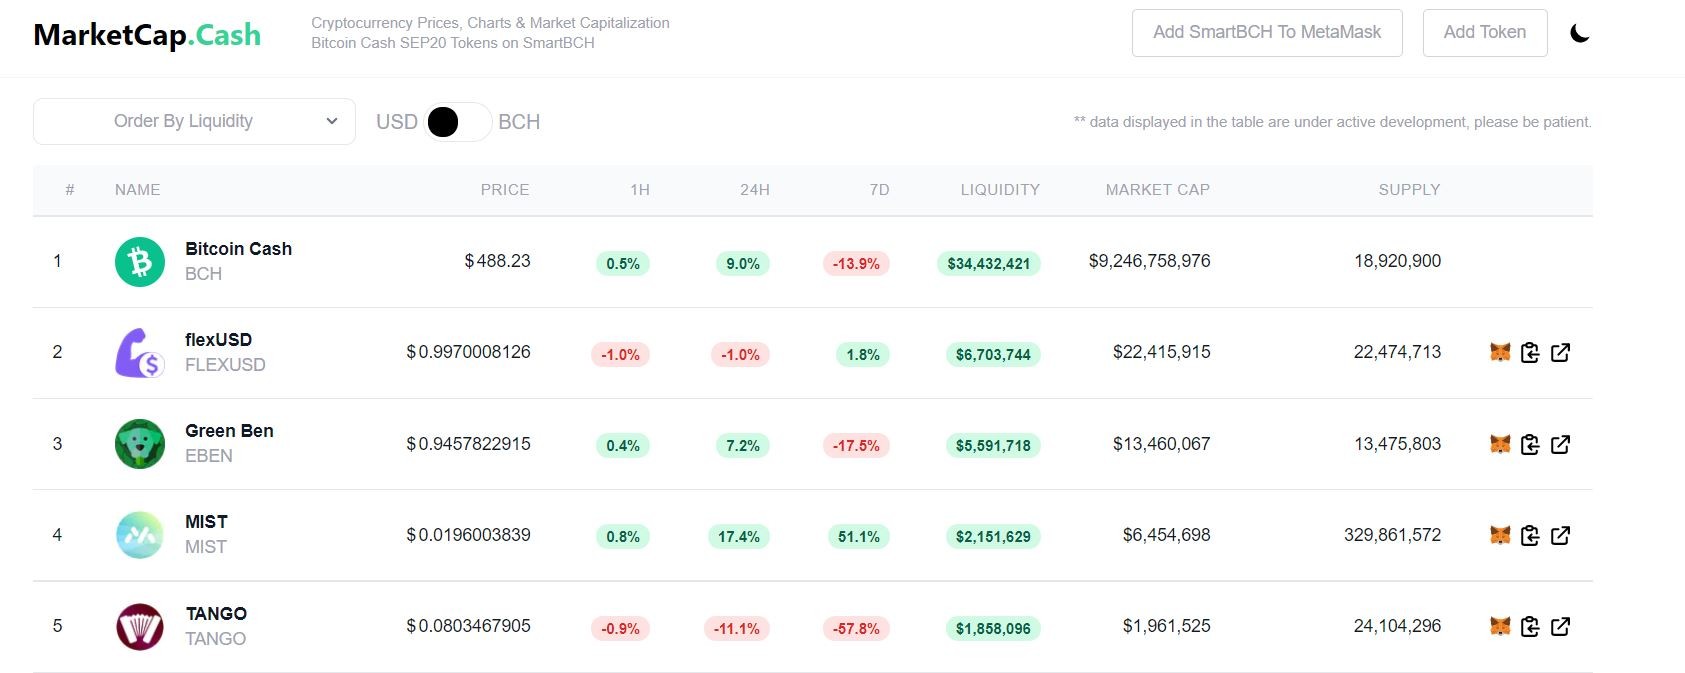This screenshot has height=673, width=1685.
Task: Open the Green Ben token name link
Action: (x=229, y=431)
